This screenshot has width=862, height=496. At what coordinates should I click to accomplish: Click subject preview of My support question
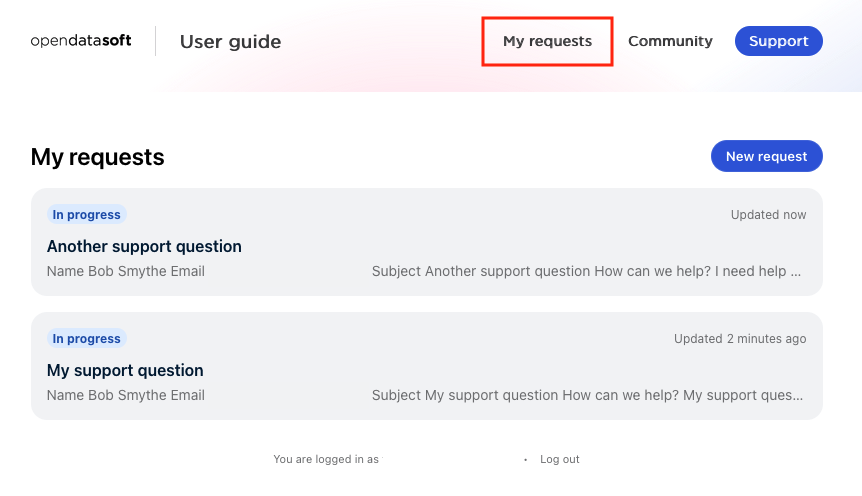586,395
